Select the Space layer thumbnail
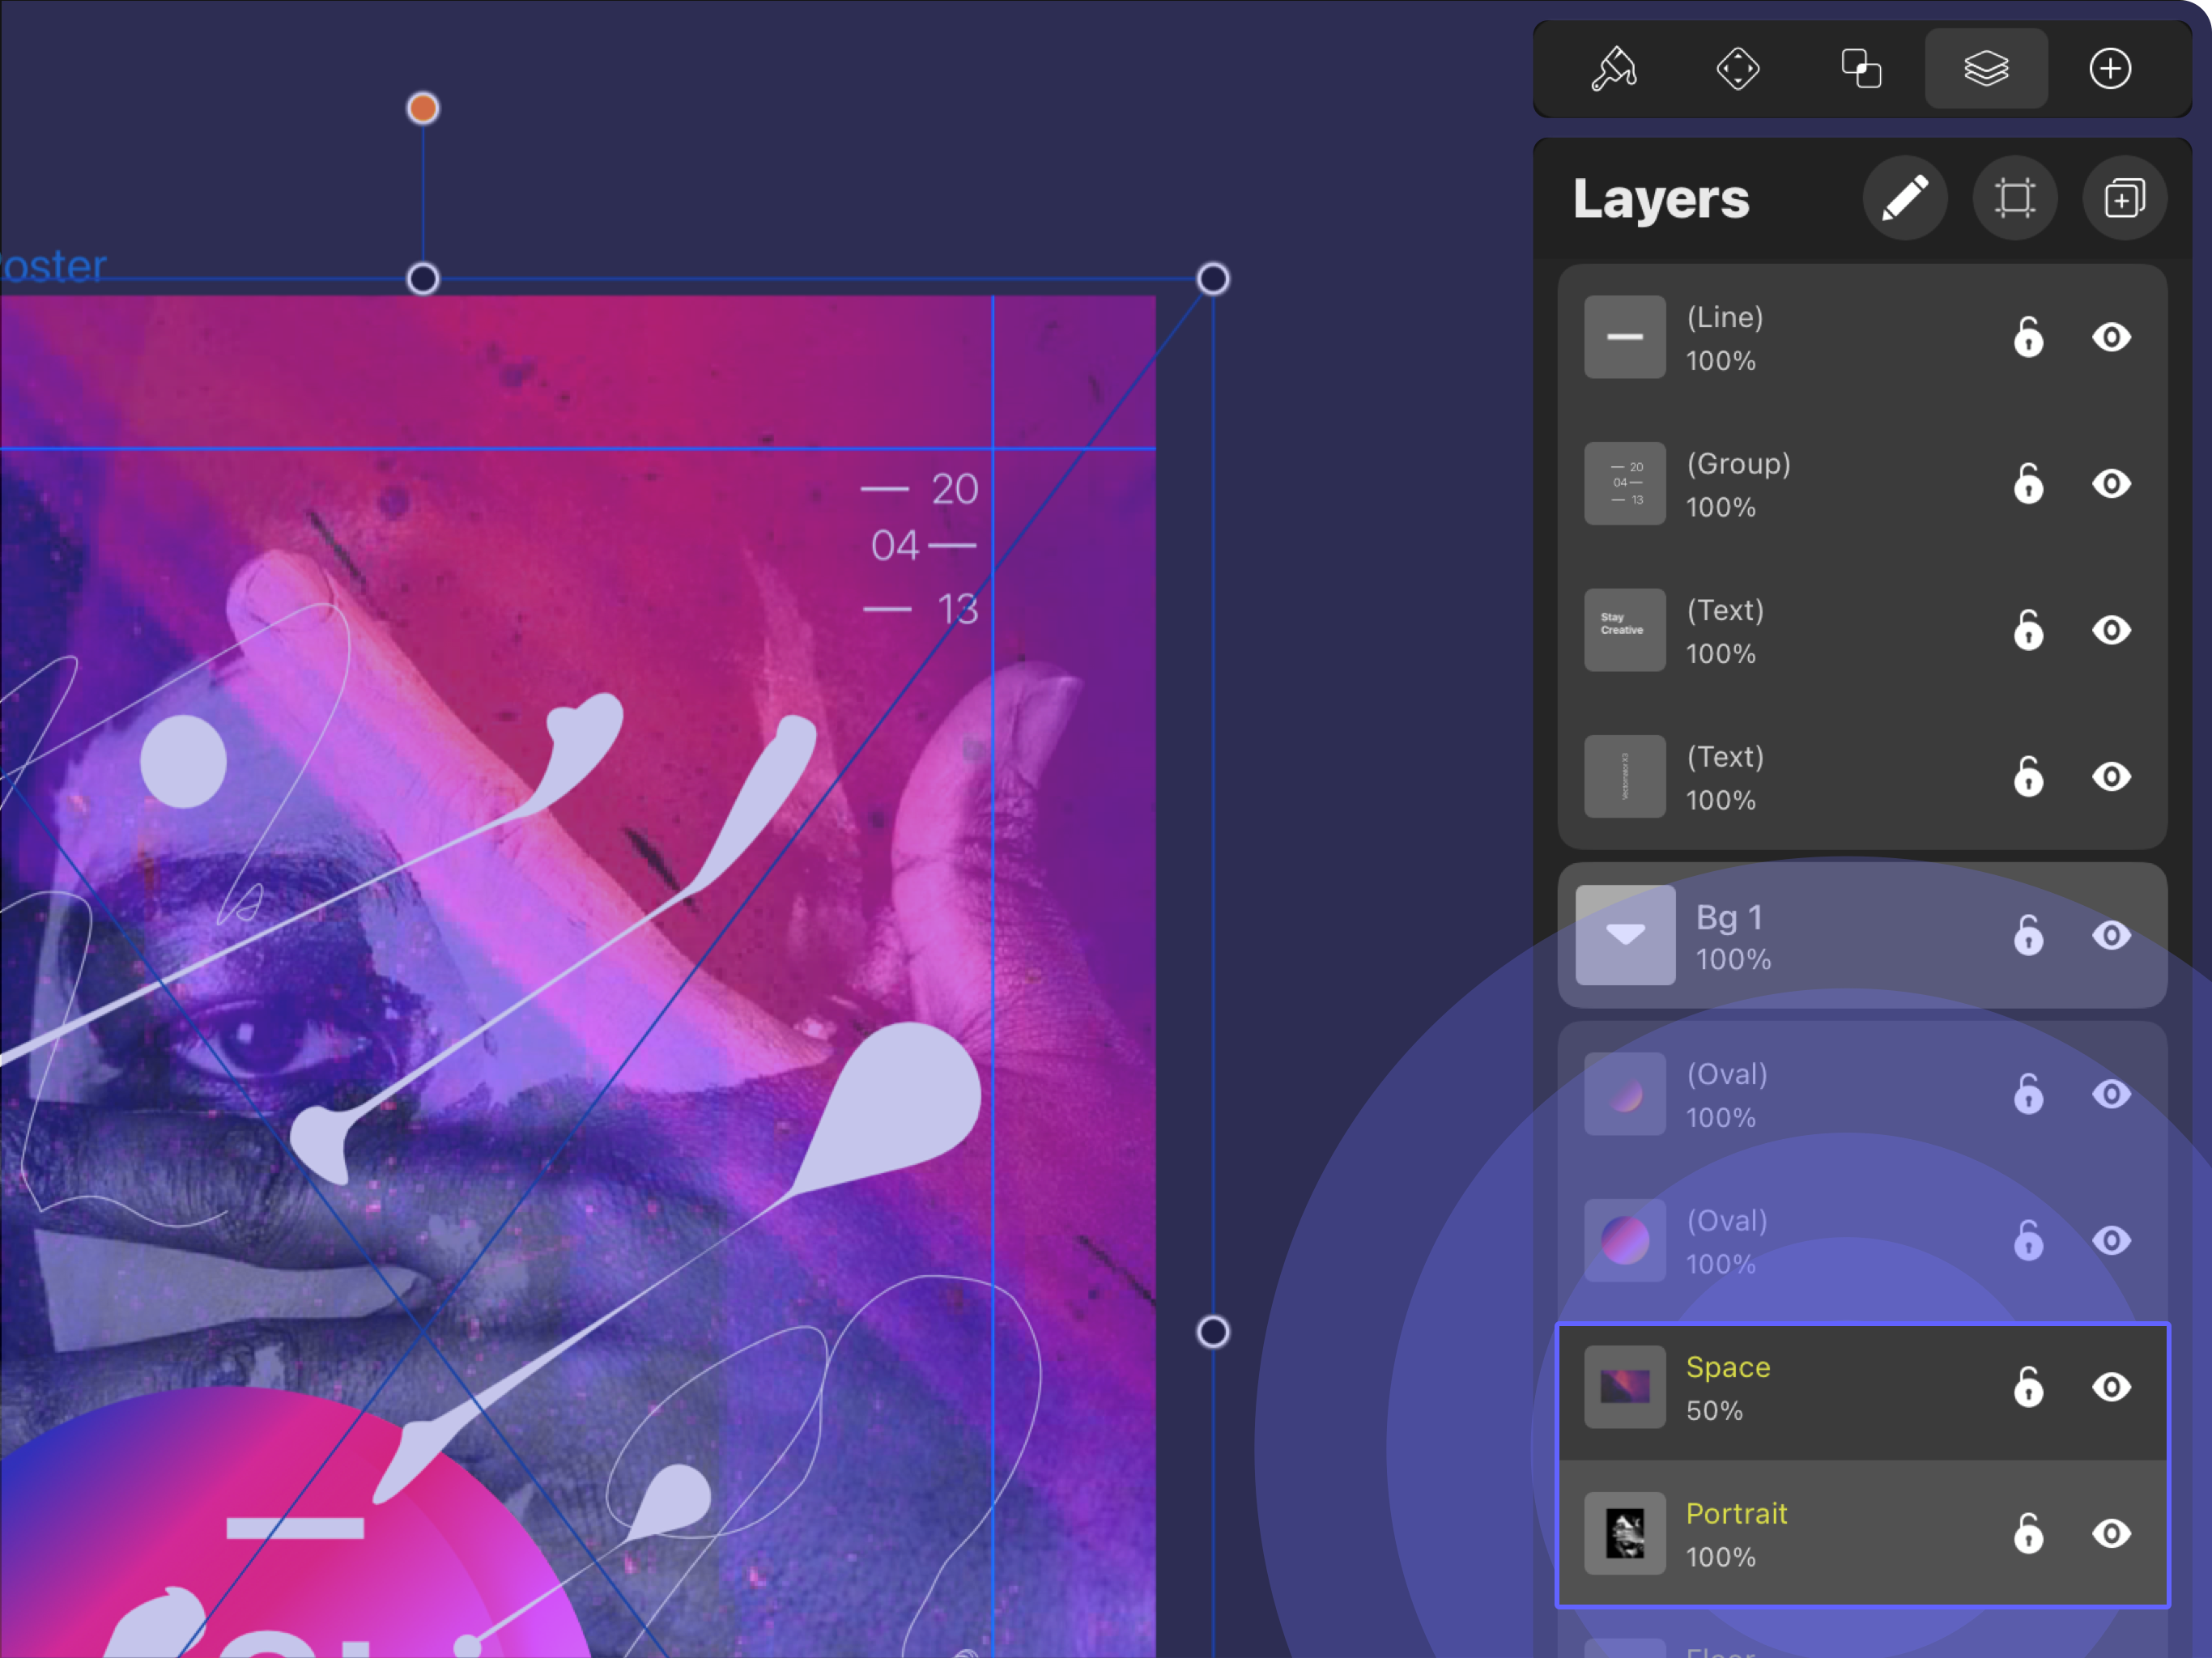Image resolution: width=2212 pixels, height=1658 pixels. [x=1625, y=1387]
